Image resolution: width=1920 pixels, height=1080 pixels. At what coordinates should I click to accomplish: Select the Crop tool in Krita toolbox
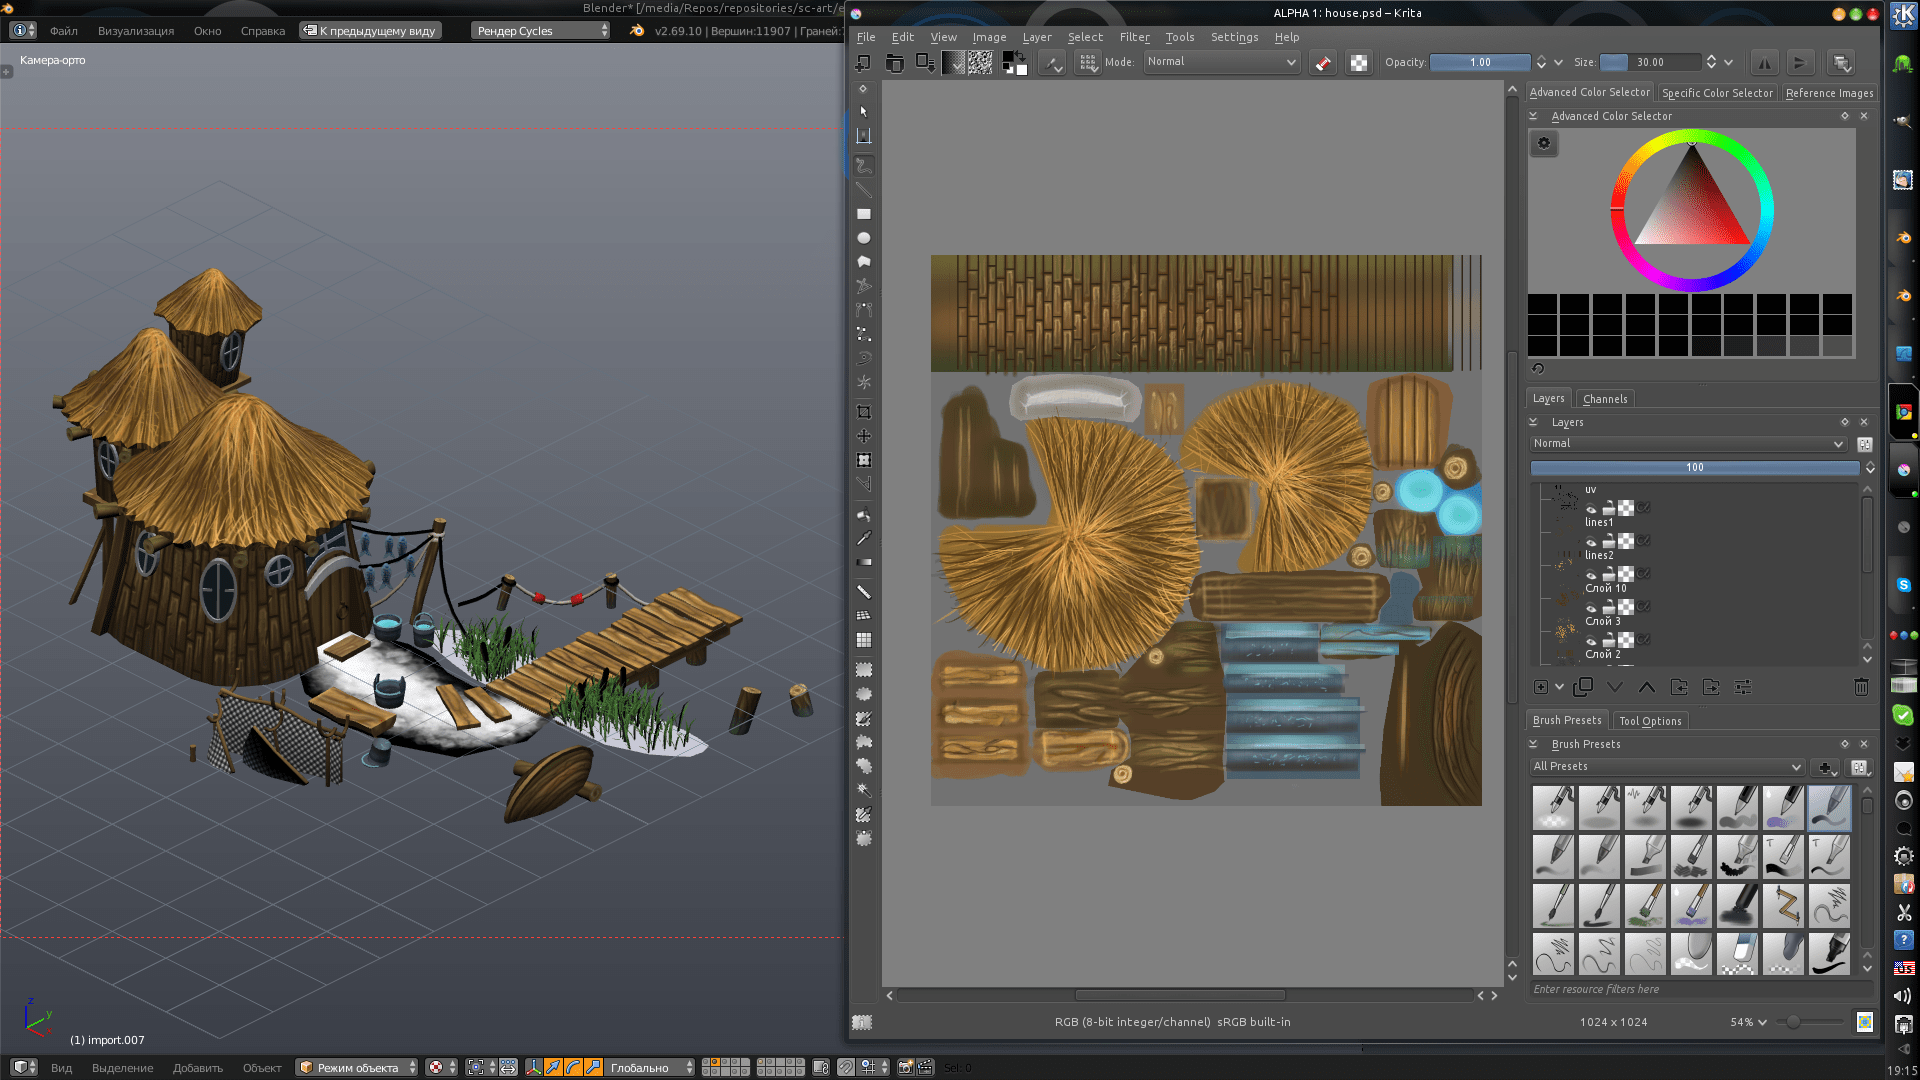[864, 412]
